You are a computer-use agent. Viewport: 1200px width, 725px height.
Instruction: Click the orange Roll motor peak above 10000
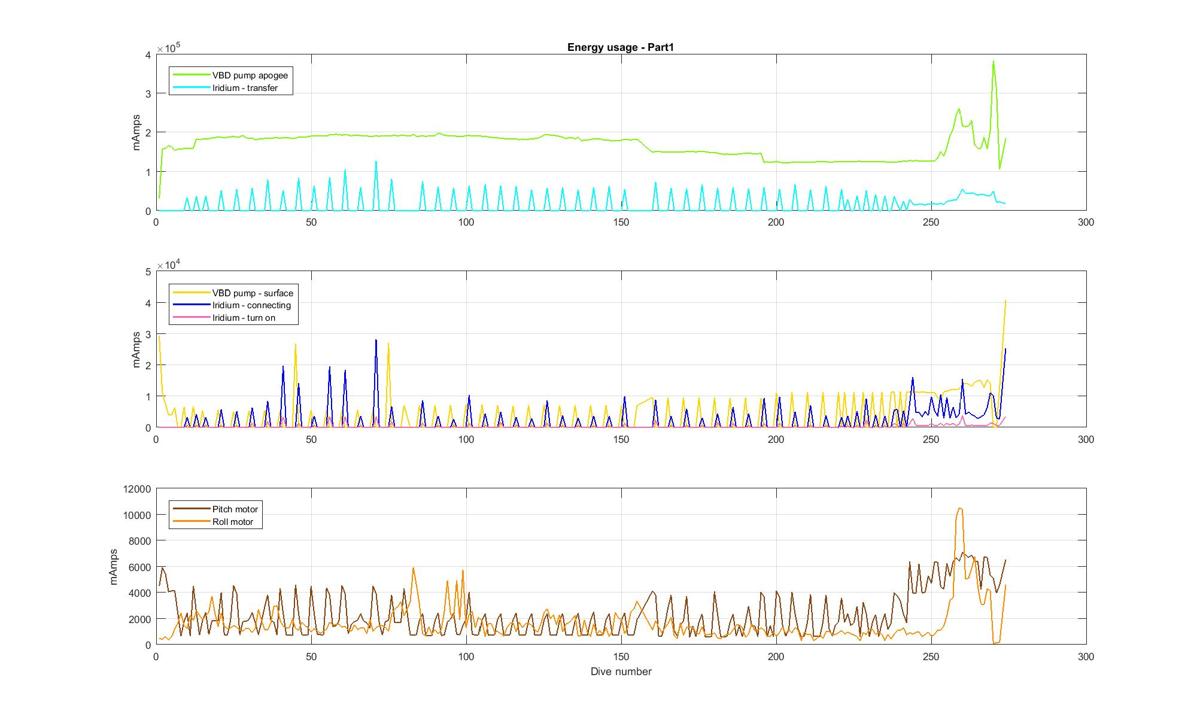click(960, 509)
